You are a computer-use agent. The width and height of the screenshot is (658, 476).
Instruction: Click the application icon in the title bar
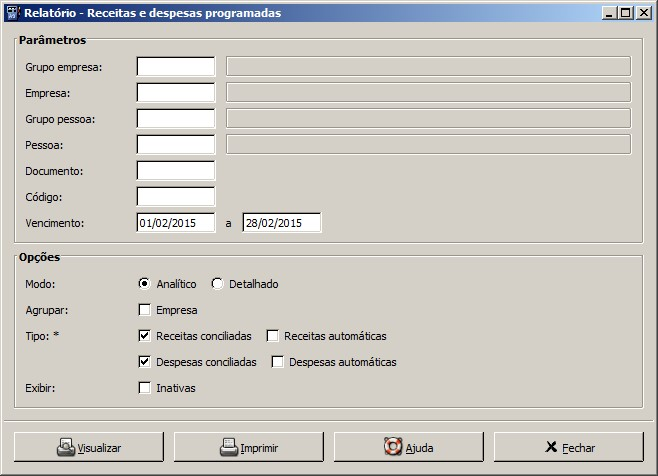pos(13,13)
